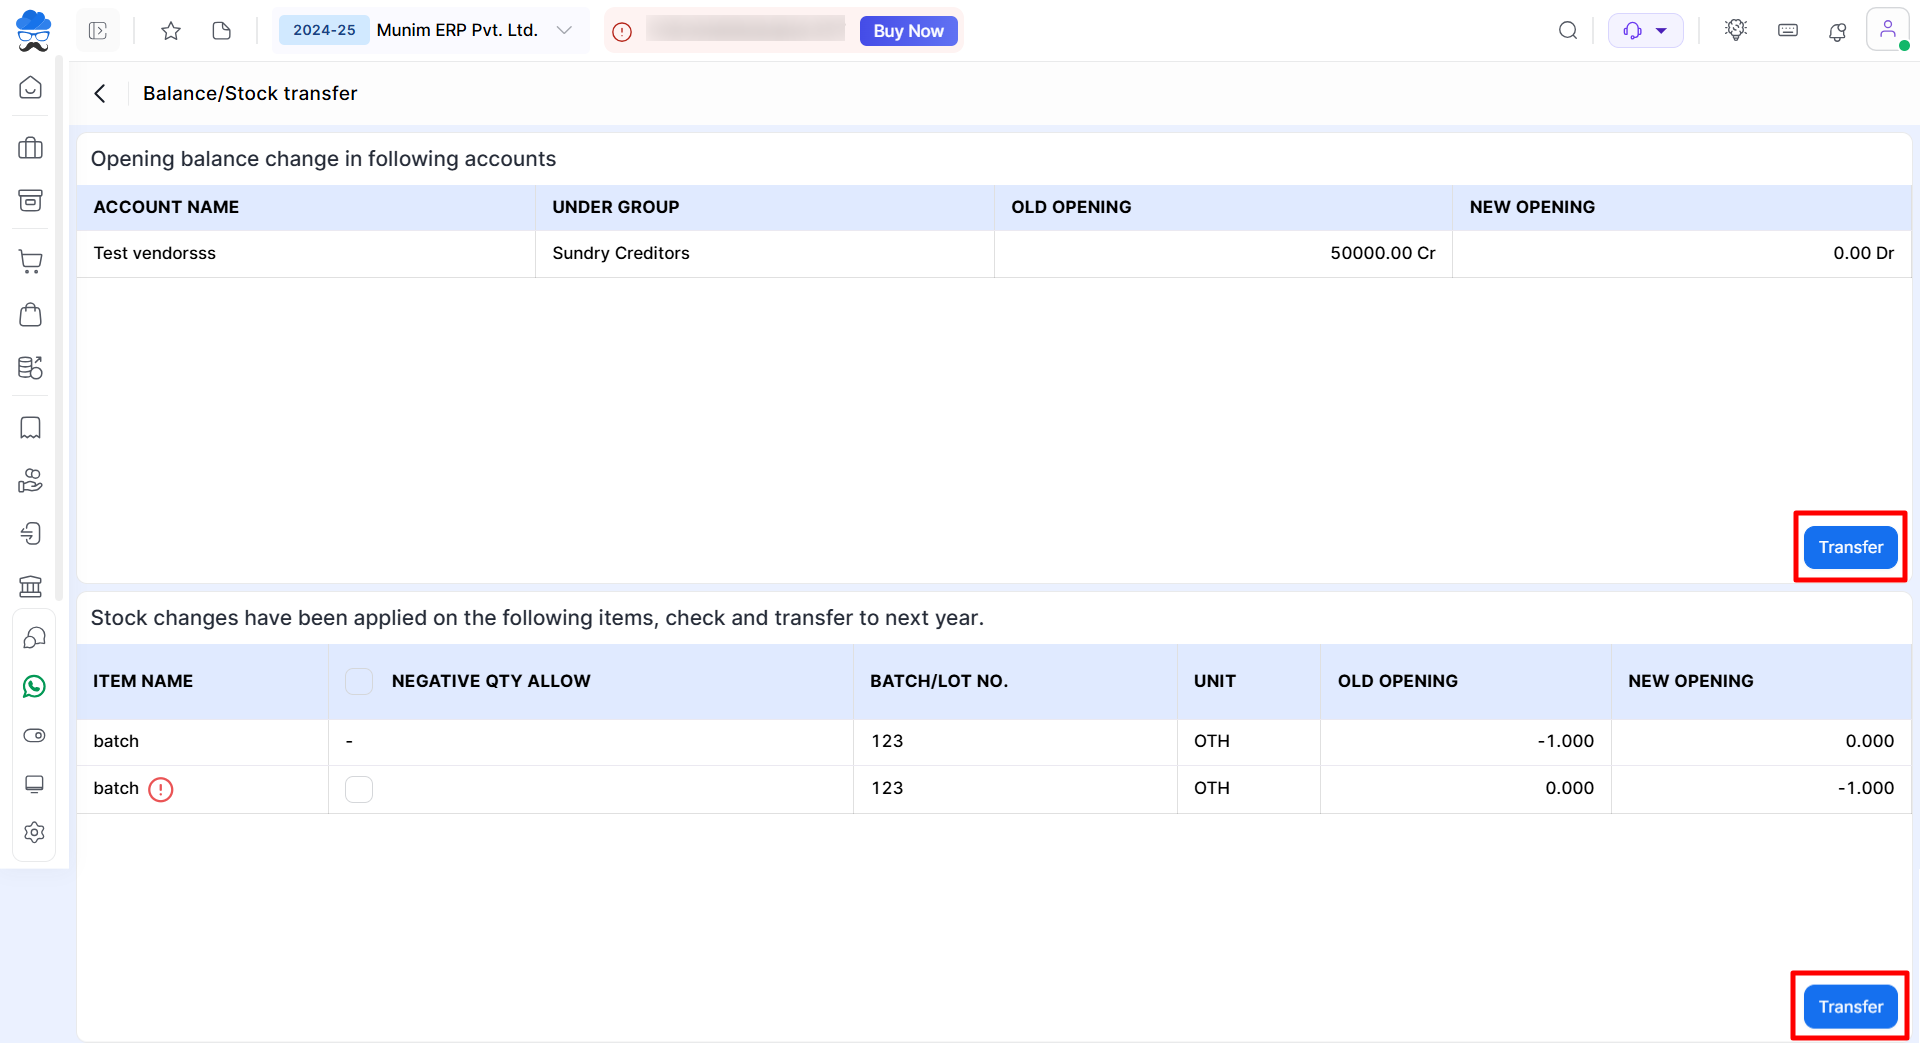Check the negative qty checkbox in second batch row
The image size is (1920, 1043).
tap(359, 789)
